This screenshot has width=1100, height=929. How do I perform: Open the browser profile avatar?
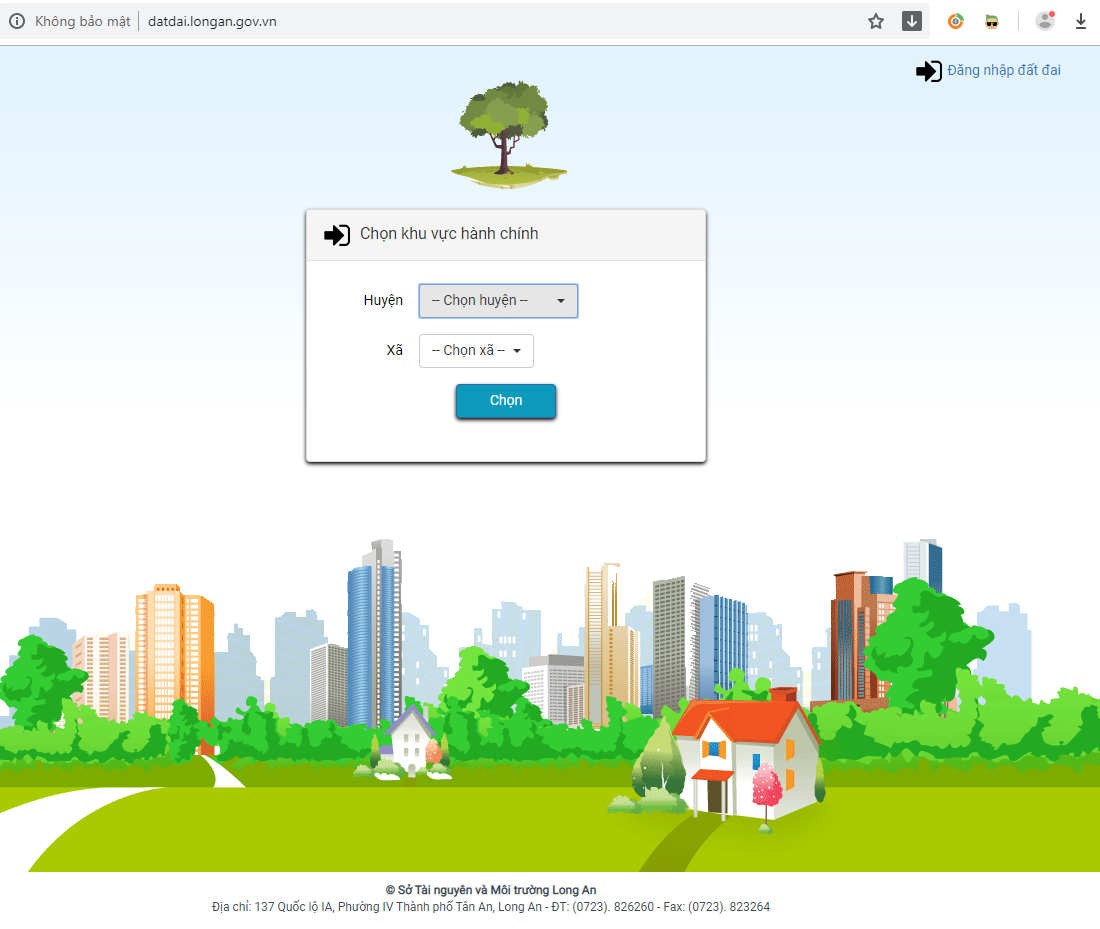[x=1045, y=21]
